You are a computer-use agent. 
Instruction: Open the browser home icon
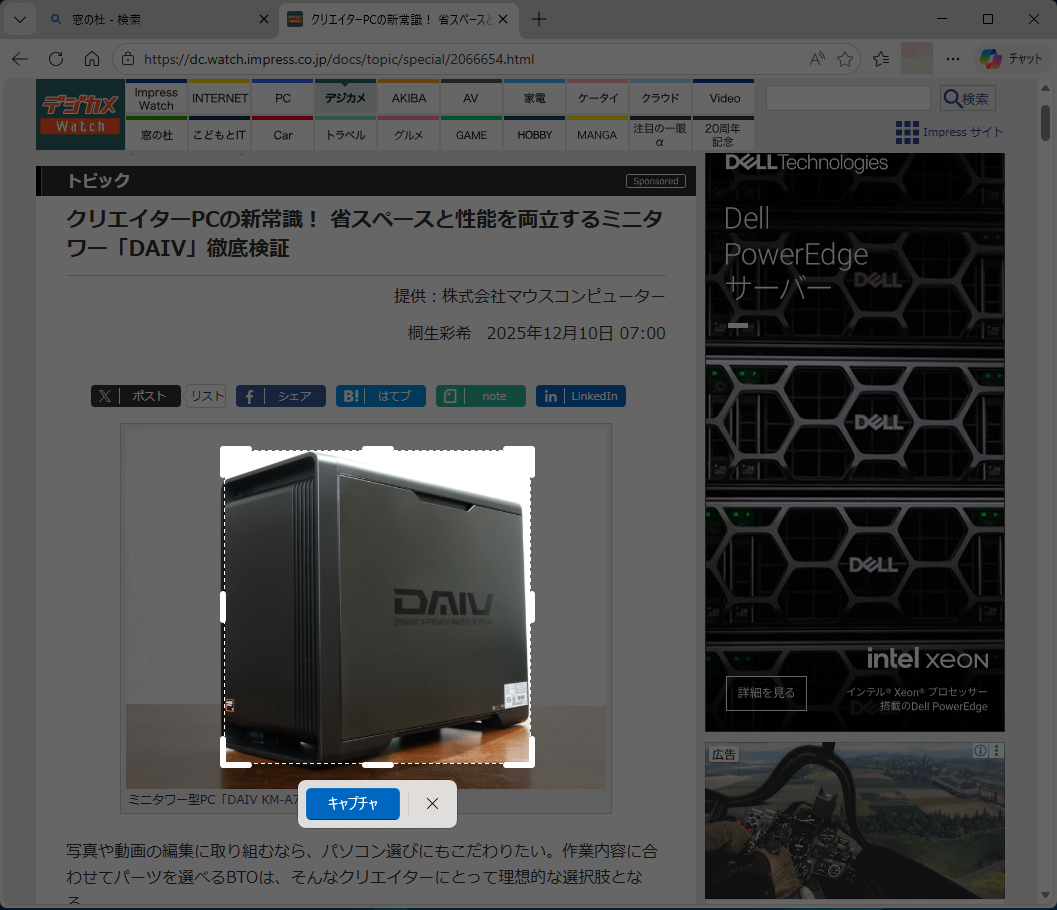coord(92,59)
